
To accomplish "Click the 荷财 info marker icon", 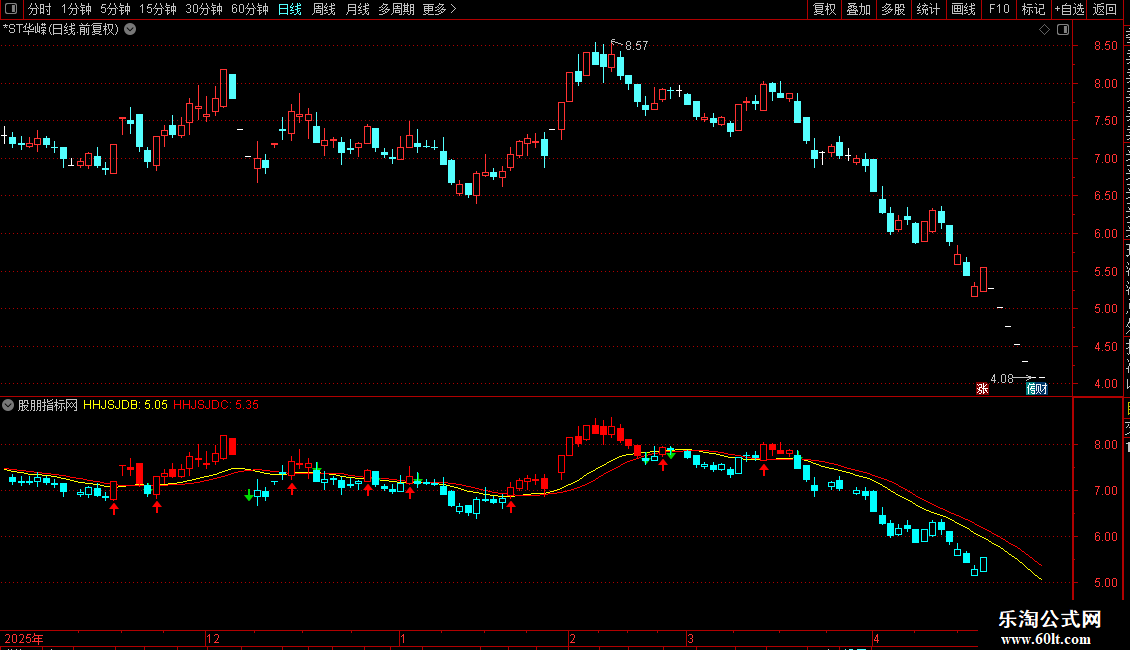I will point(1036,388).
